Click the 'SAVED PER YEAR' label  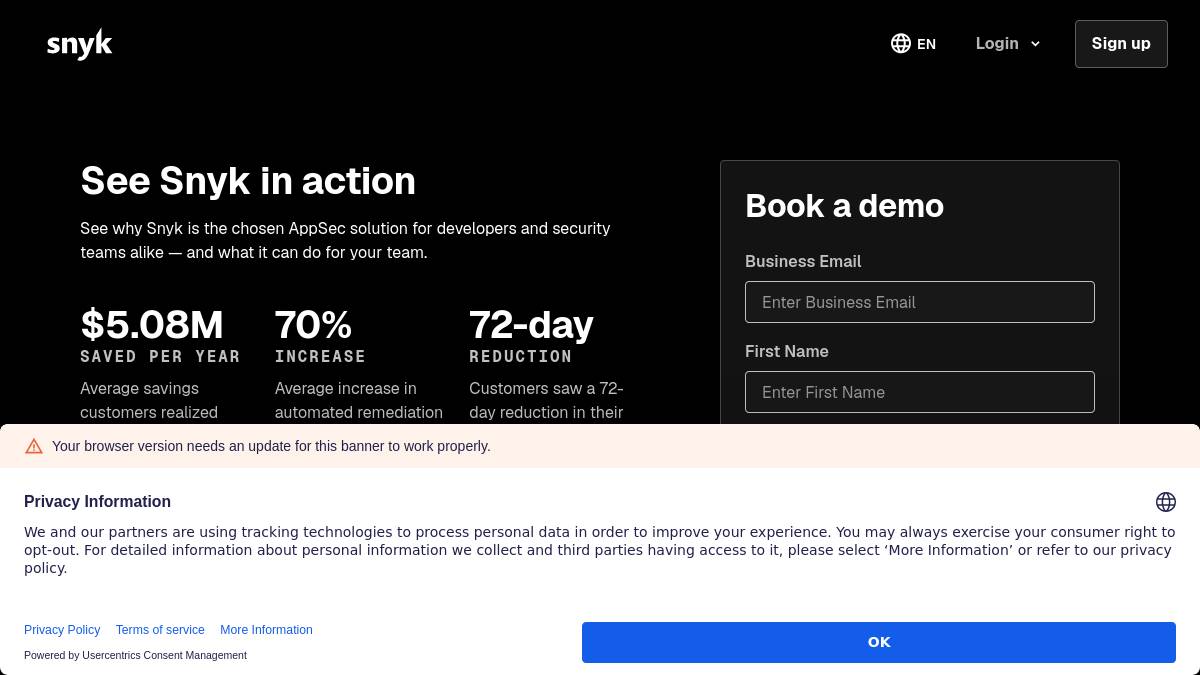click(160, 356)
